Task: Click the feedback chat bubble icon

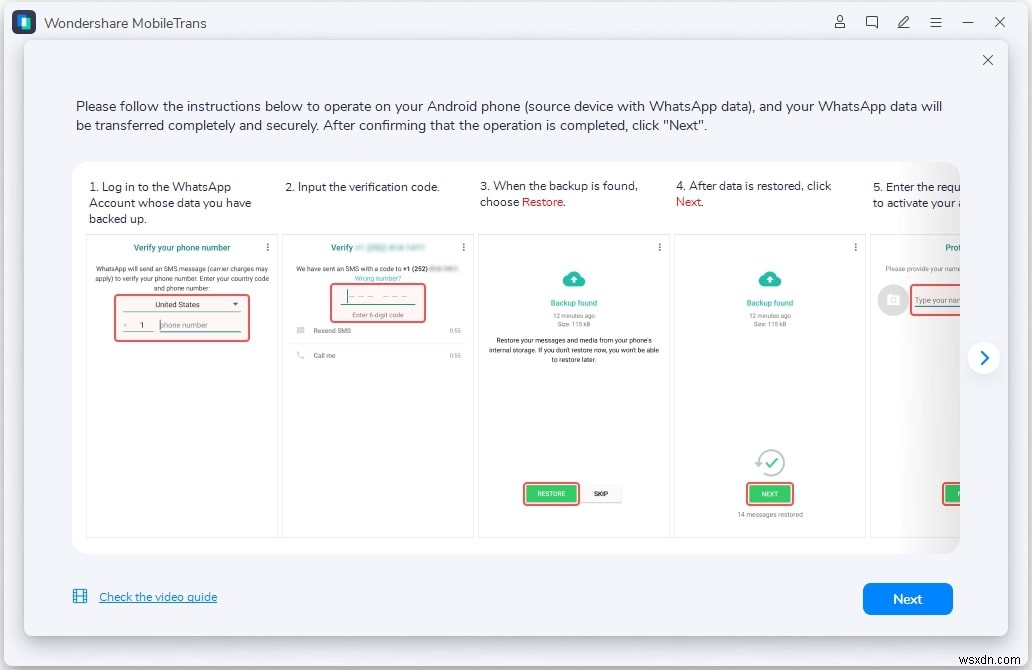Action: pyautogui.click(x=872, y=22)
